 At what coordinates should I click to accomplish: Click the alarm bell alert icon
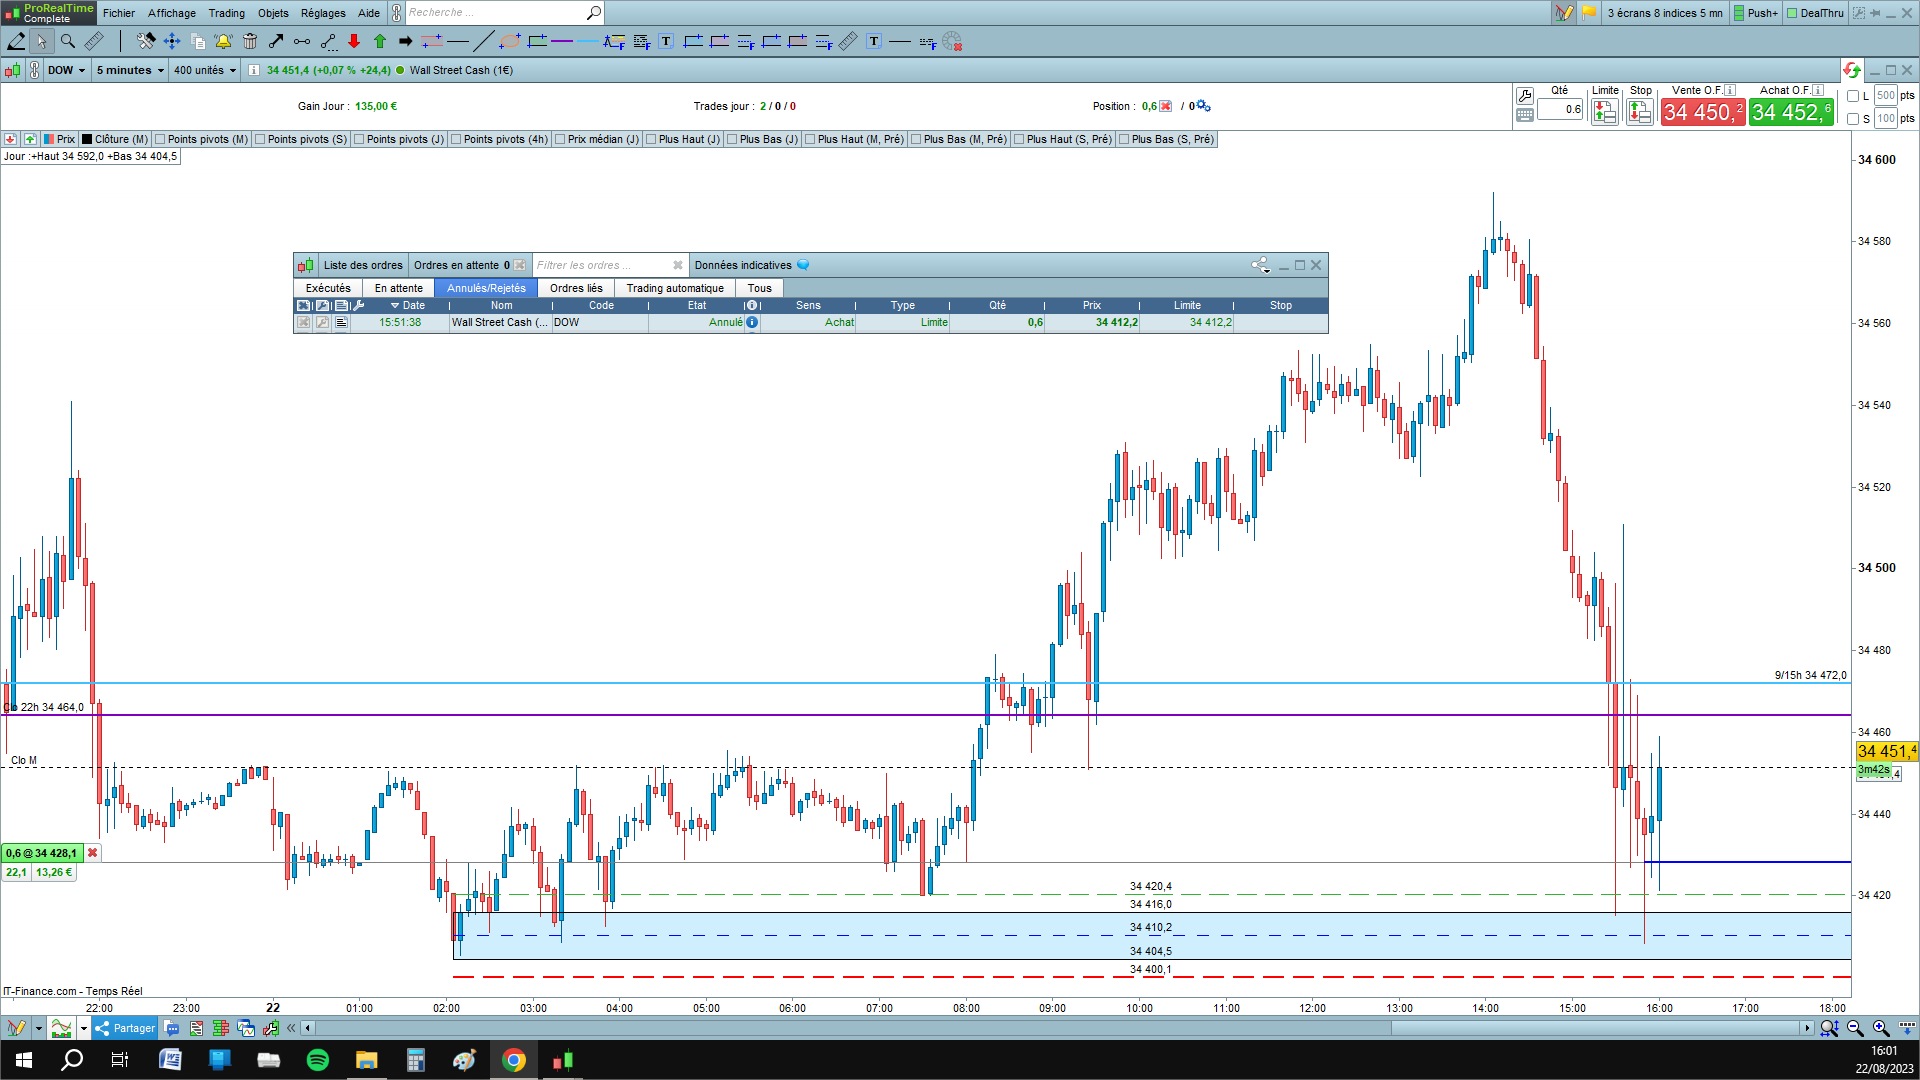tap(223, 41)
